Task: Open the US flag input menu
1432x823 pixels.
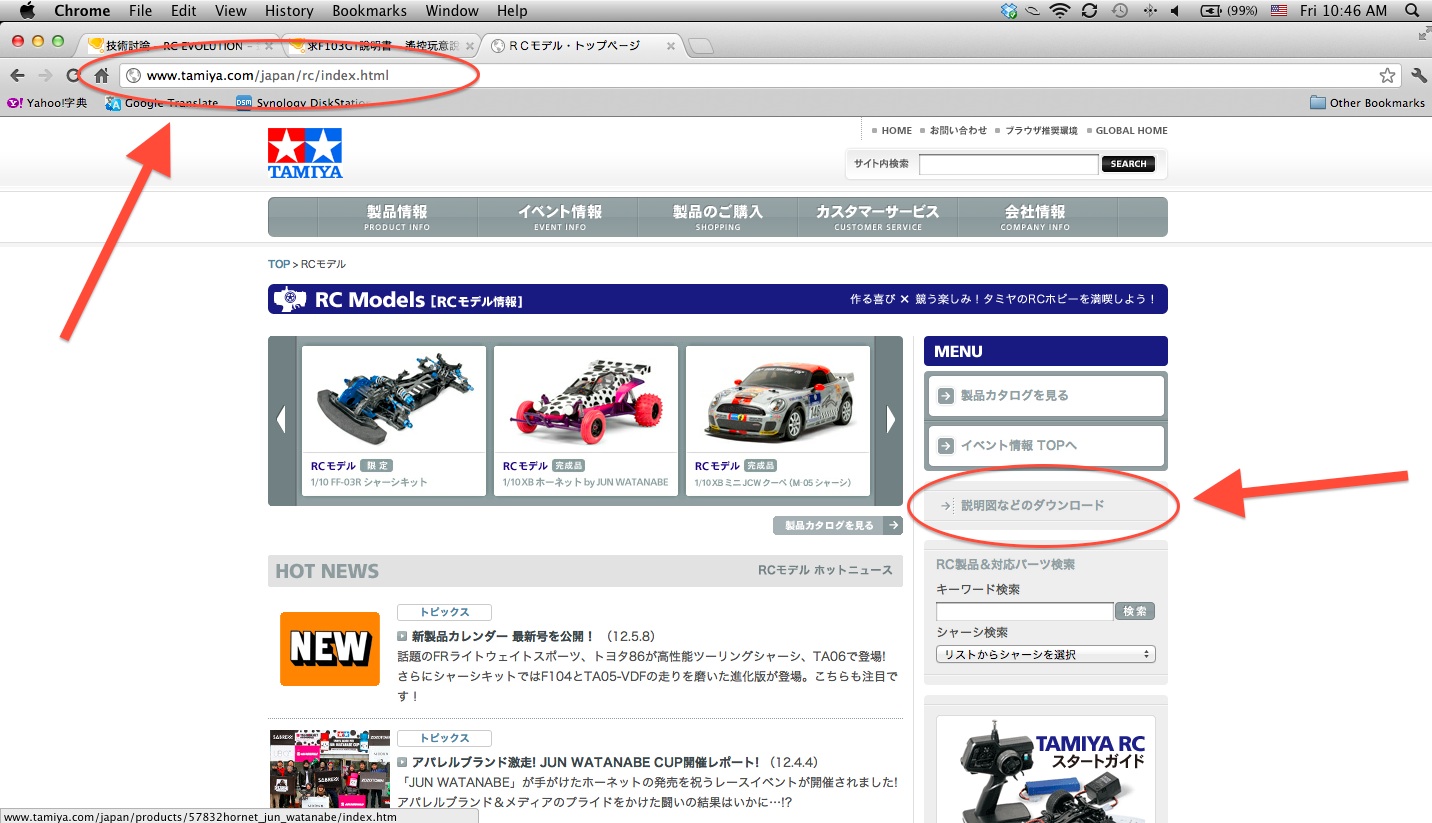Action: tap(1278, 11)
